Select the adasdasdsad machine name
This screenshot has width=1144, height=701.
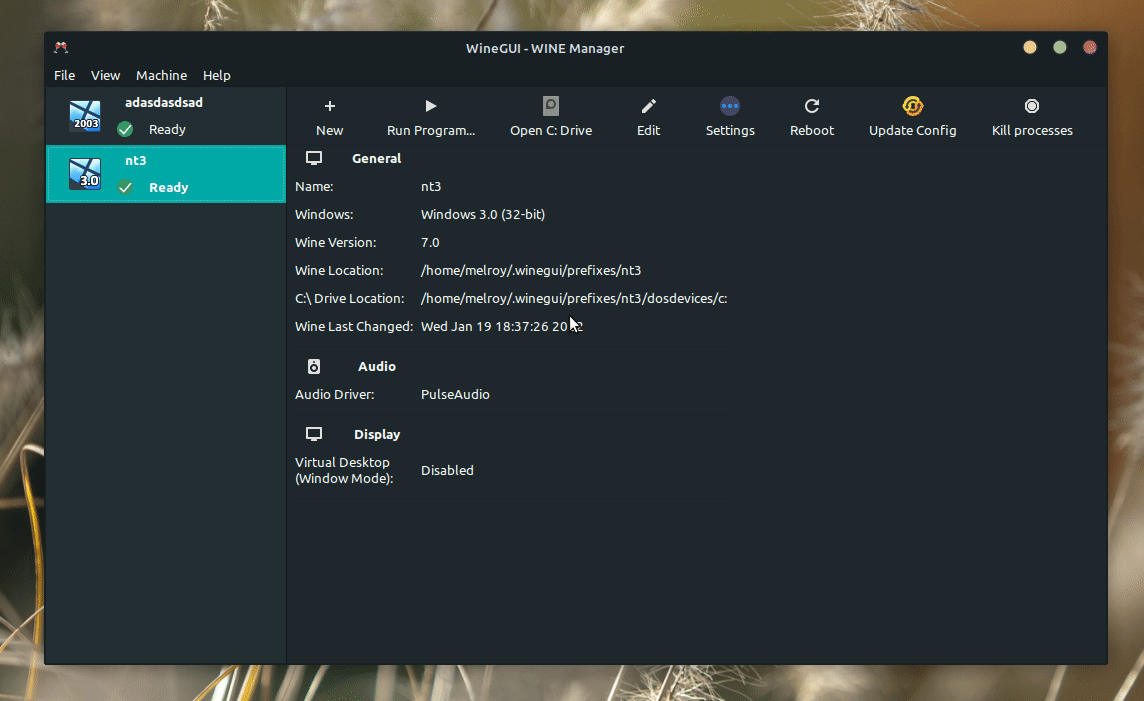click(x=164, y=102)
